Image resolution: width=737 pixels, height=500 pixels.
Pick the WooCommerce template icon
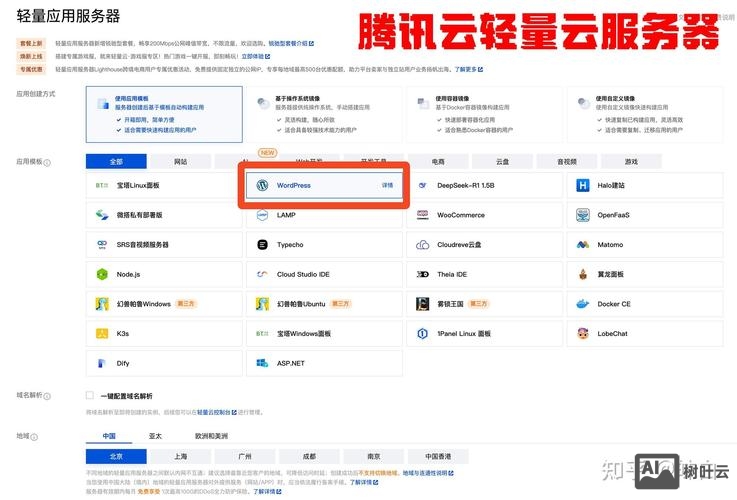[x=423, y=215]
